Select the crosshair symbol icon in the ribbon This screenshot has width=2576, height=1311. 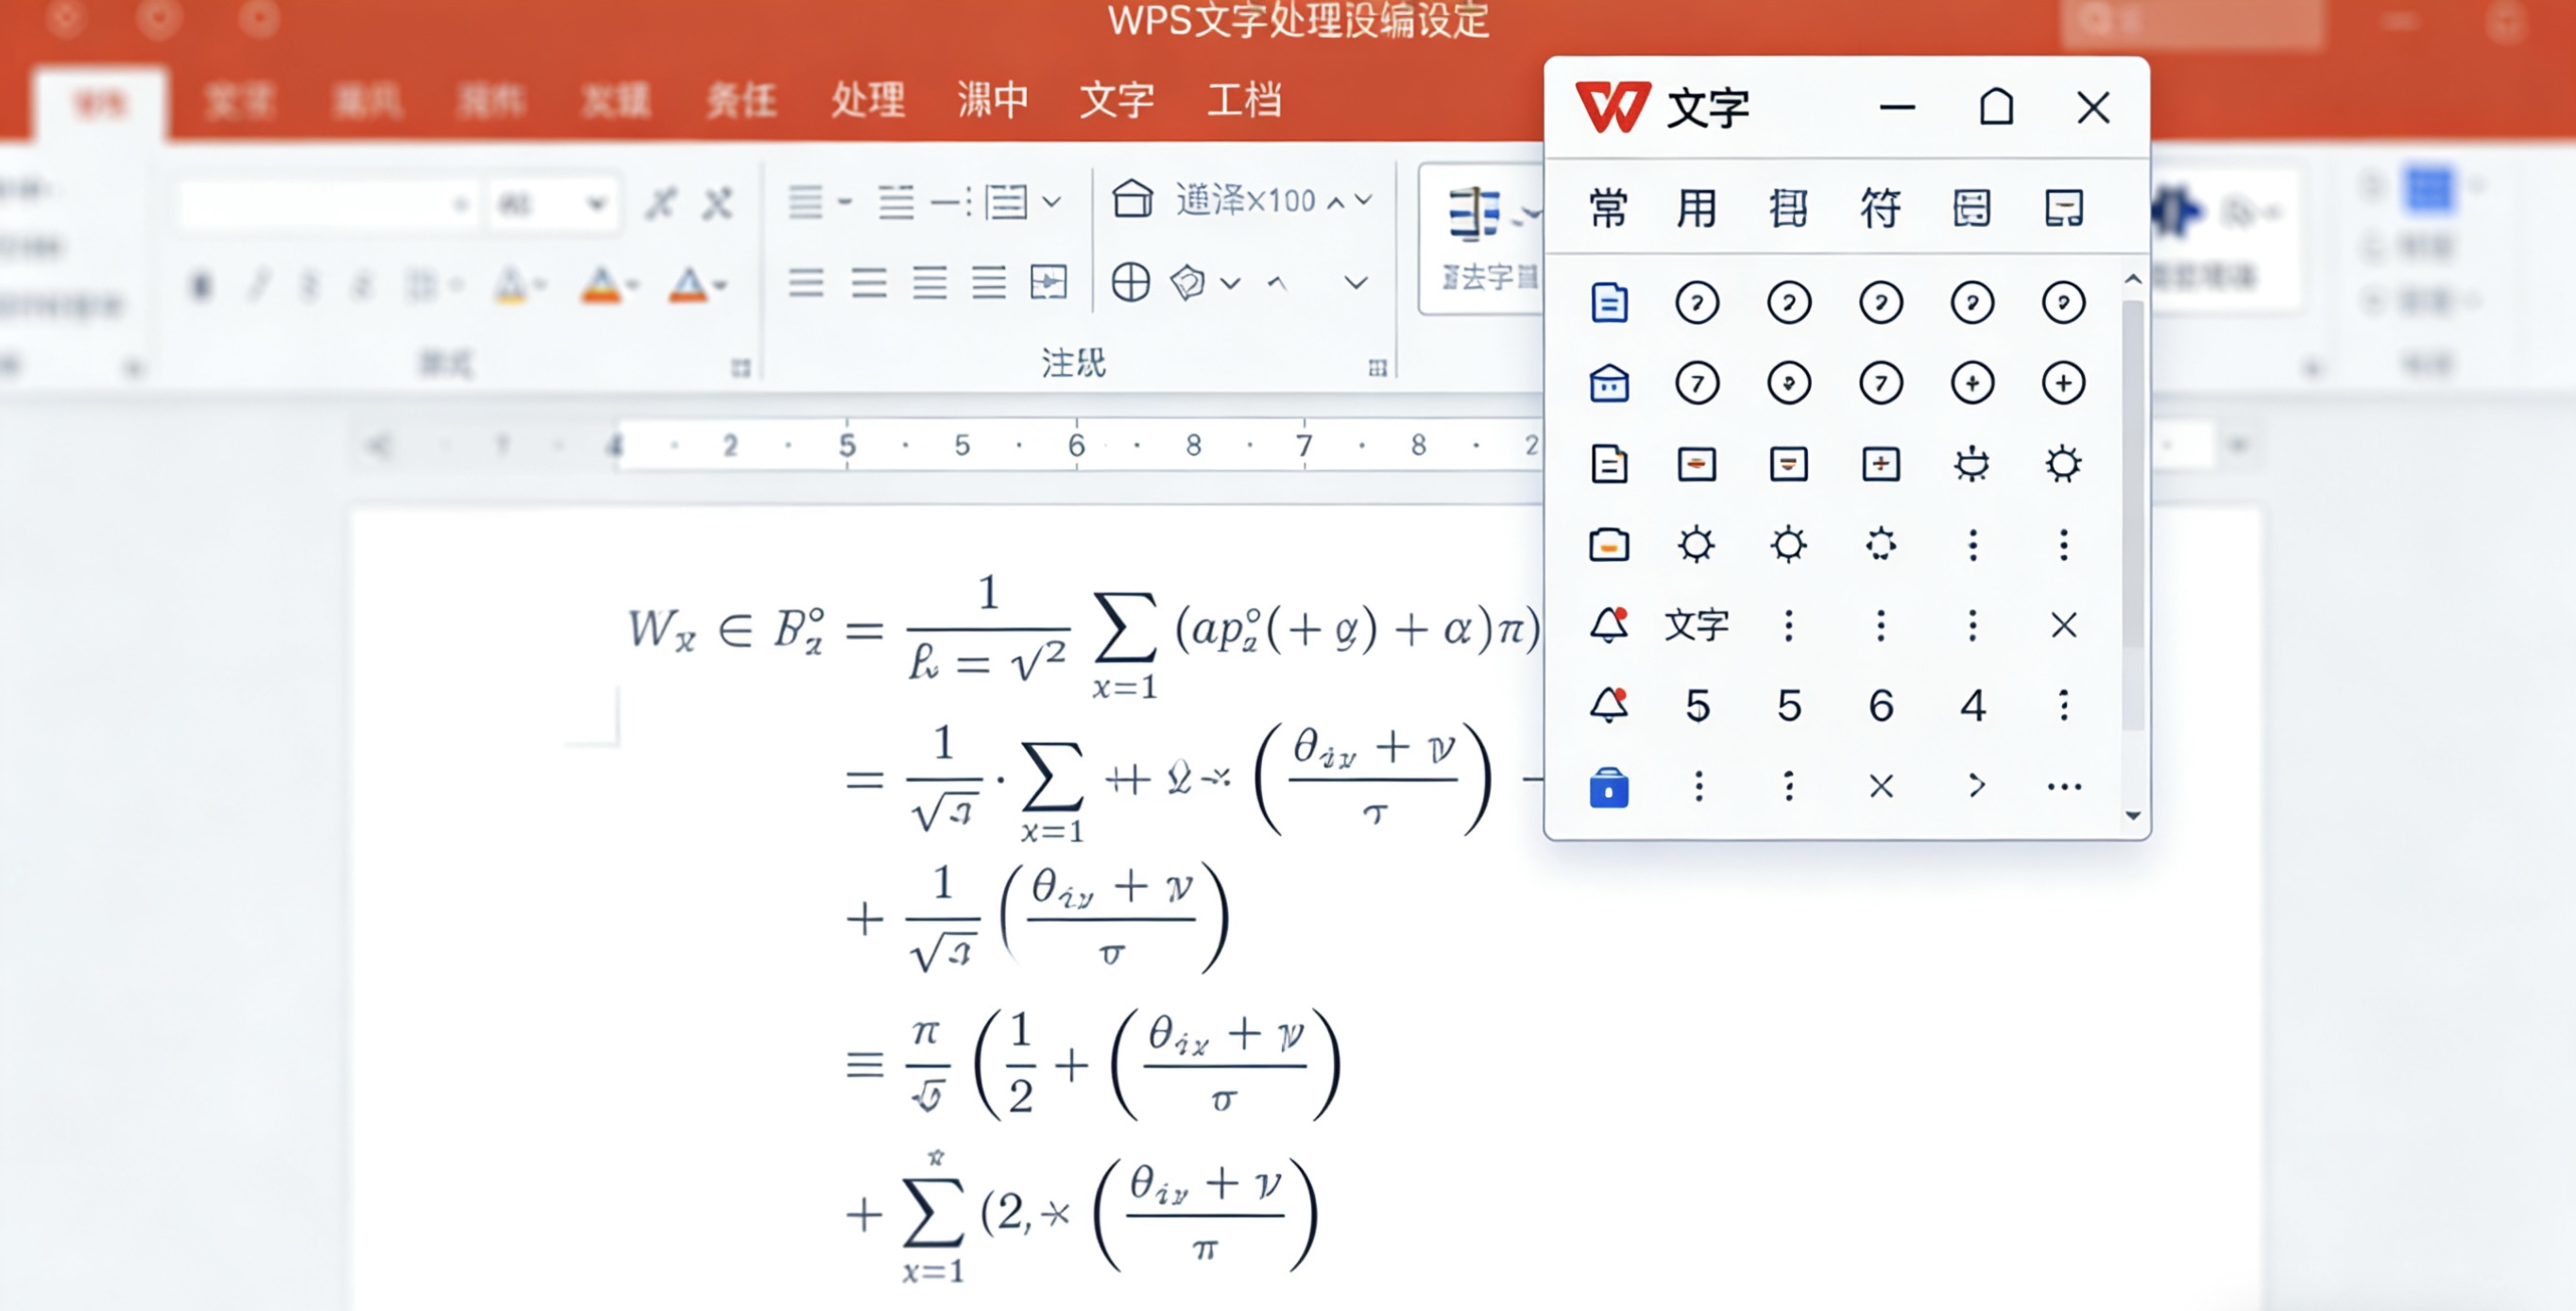(1133, 282)
